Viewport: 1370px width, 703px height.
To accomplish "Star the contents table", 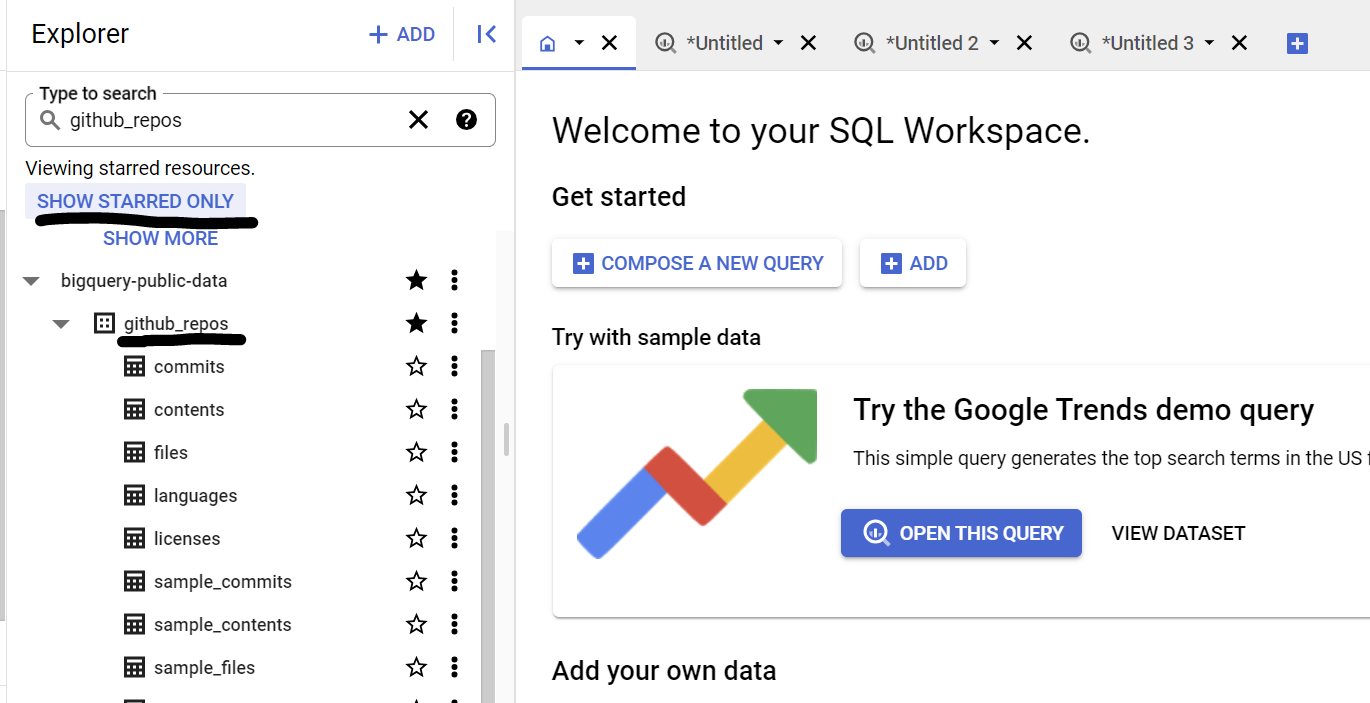I will (x=416, y=409).
